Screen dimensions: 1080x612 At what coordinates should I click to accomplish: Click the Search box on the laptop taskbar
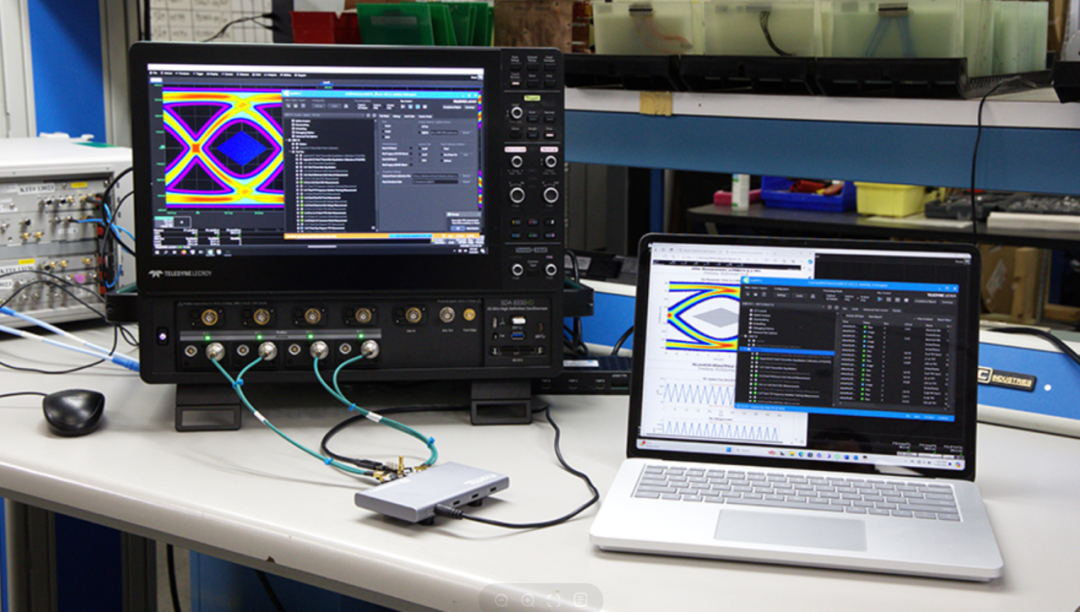point(745,450)
